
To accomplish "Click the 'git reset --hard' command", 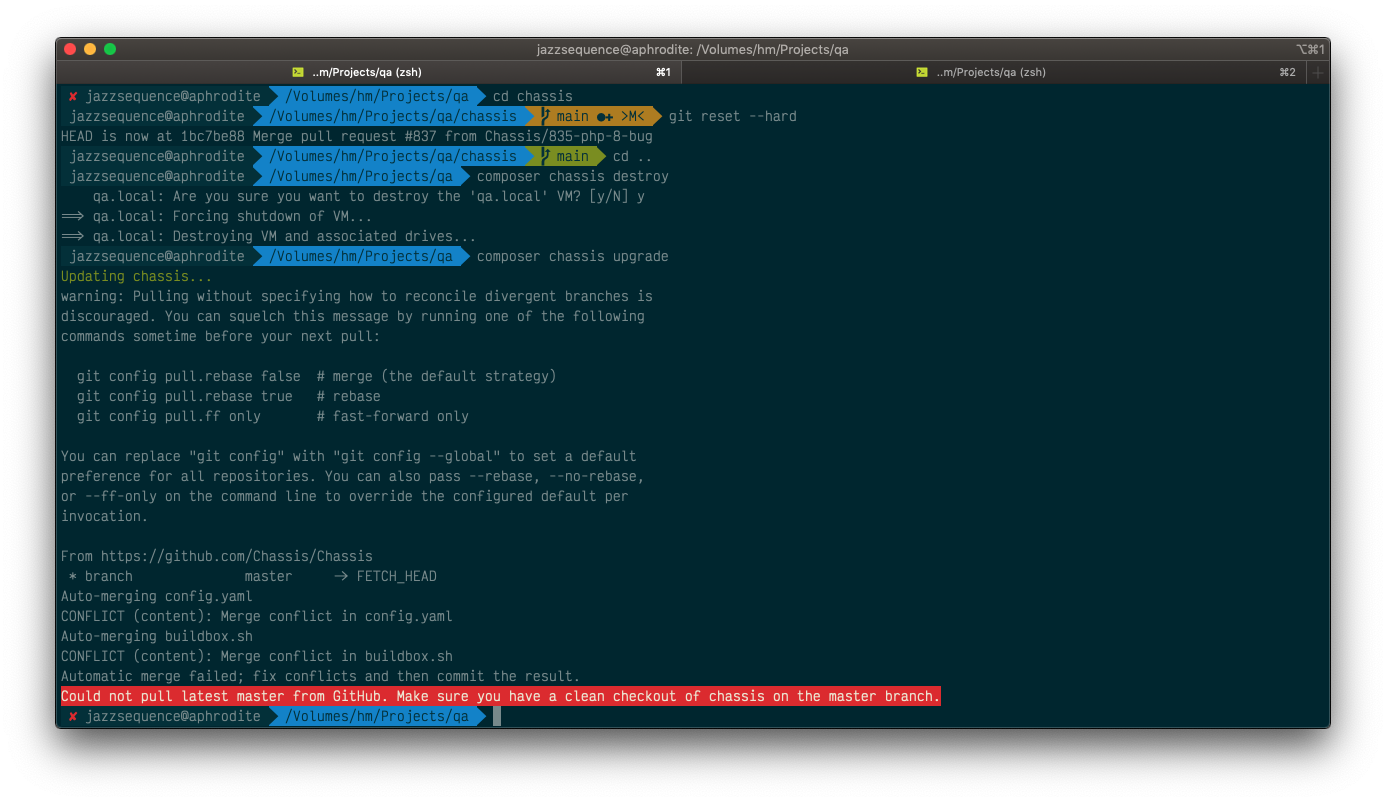I will click(733, 117).
